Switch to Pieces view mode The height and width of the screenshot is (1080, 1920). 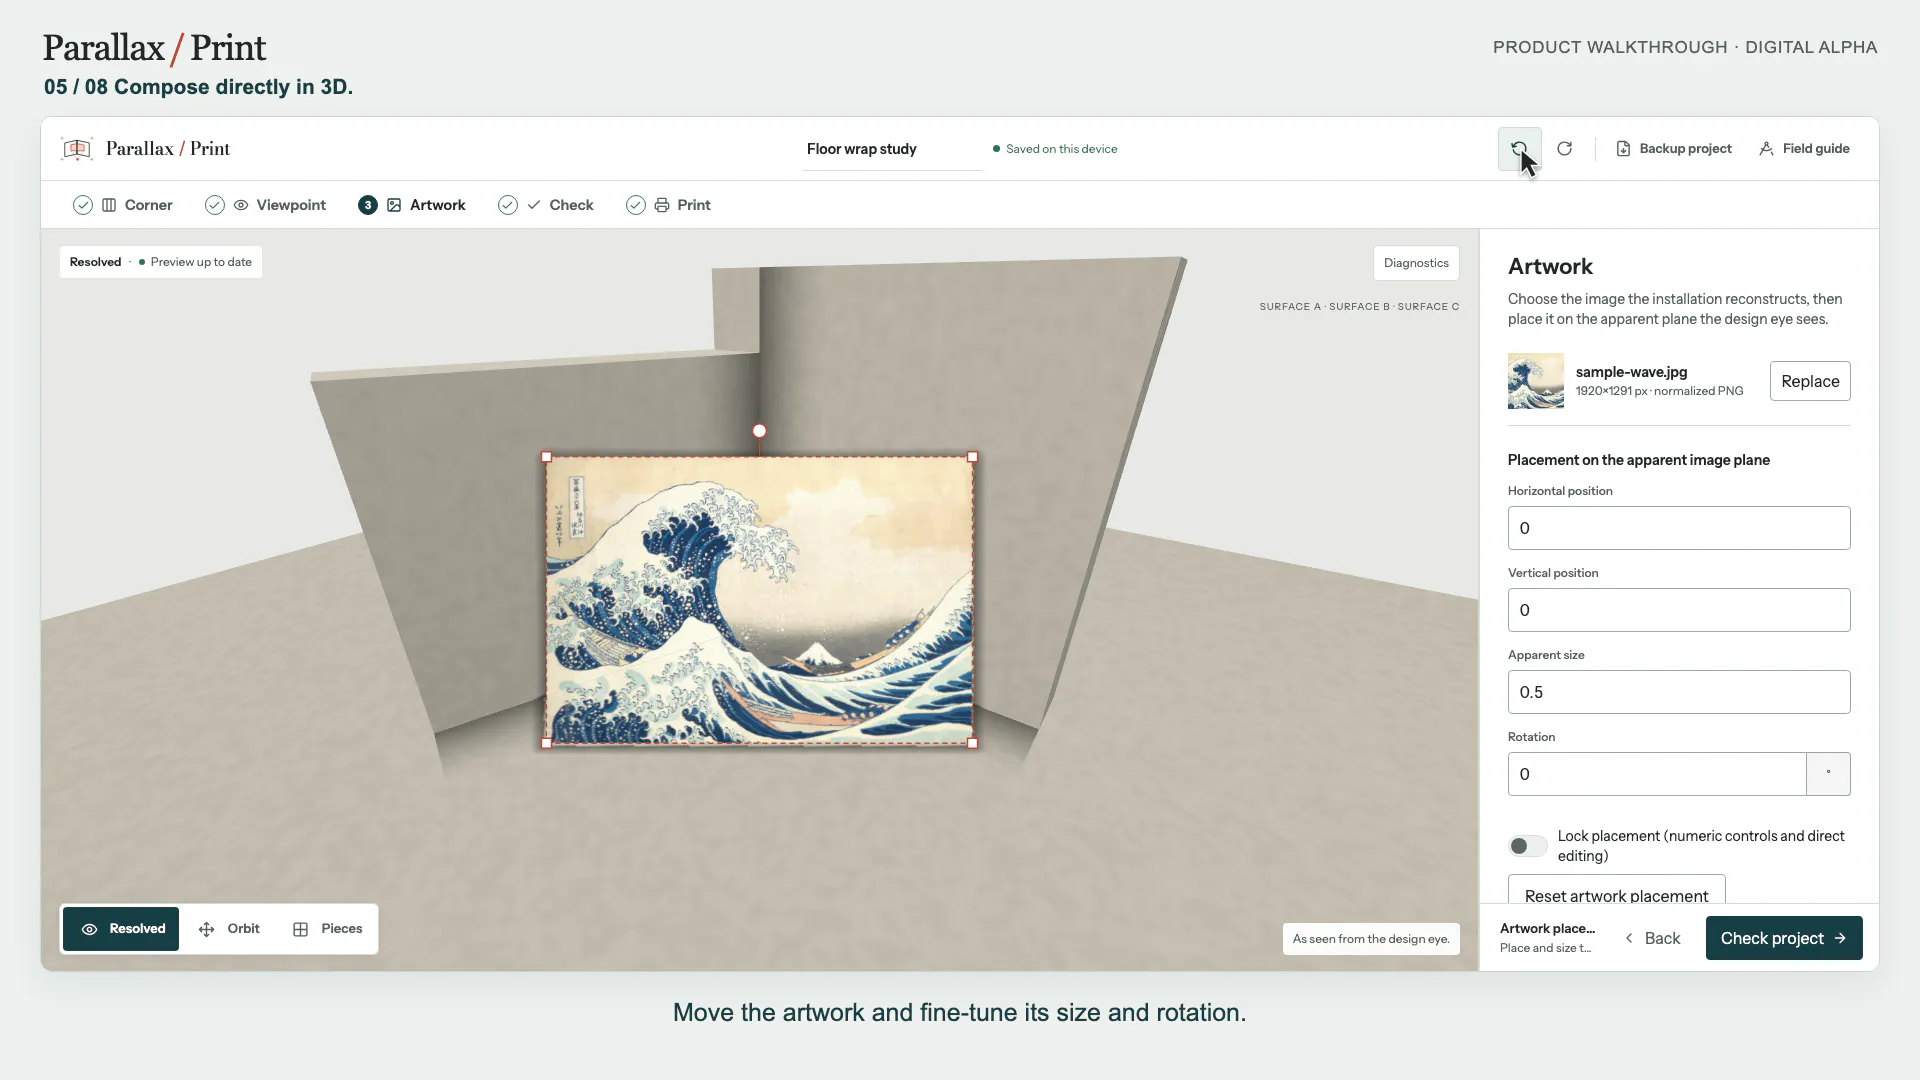(328, 929)
